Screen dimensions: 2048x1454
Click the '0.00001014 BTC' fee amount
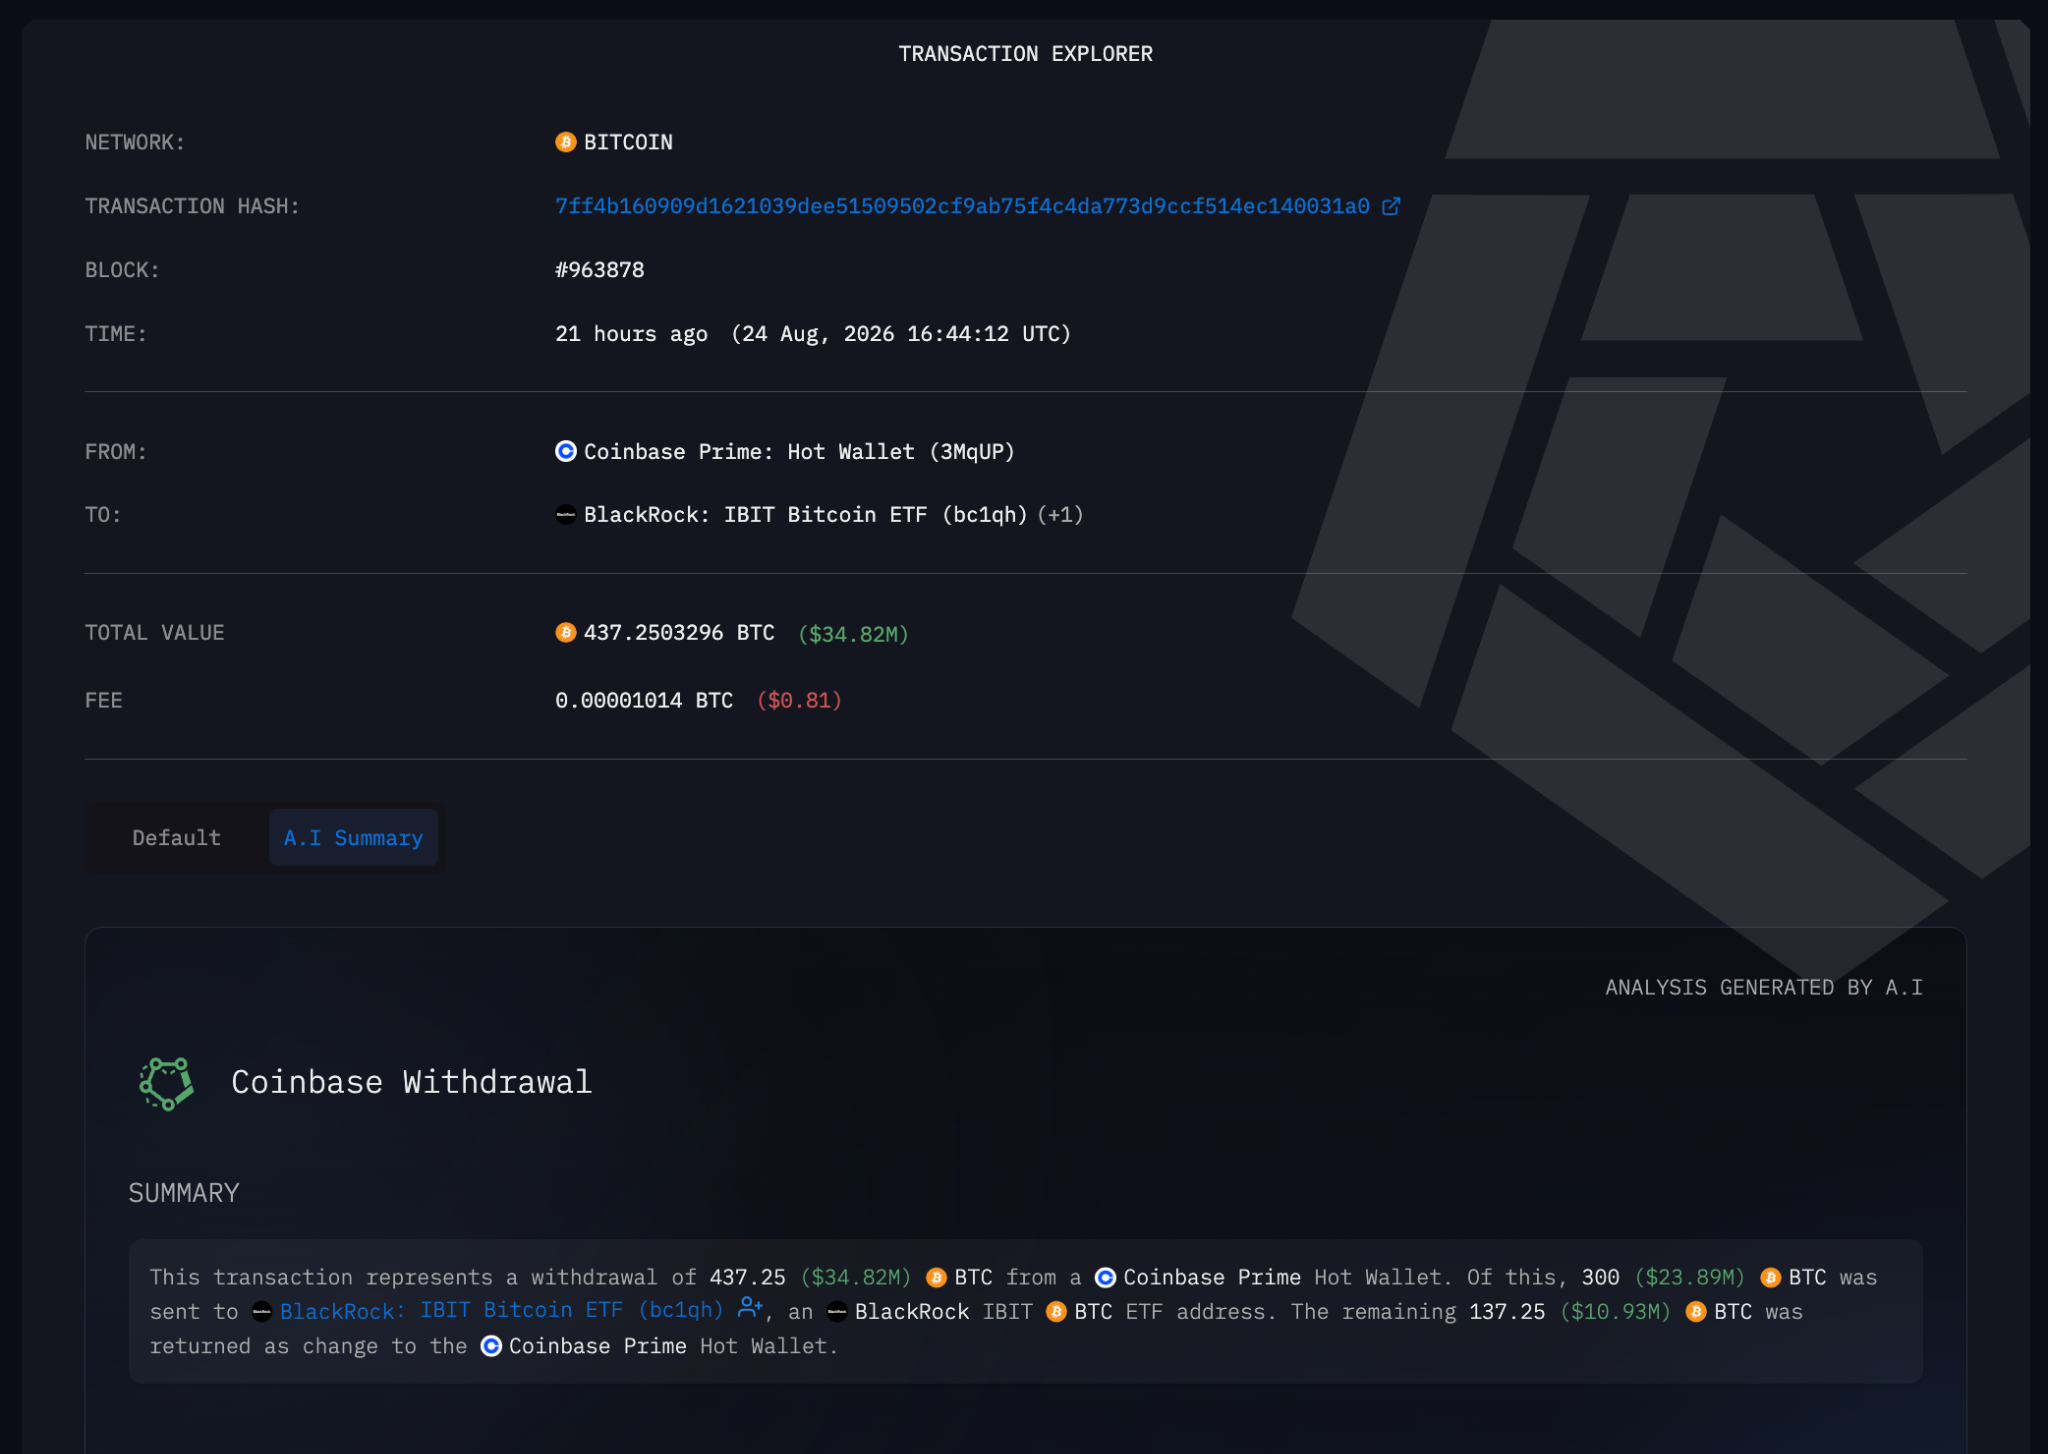pyautogui.click(x=644, y=700)
